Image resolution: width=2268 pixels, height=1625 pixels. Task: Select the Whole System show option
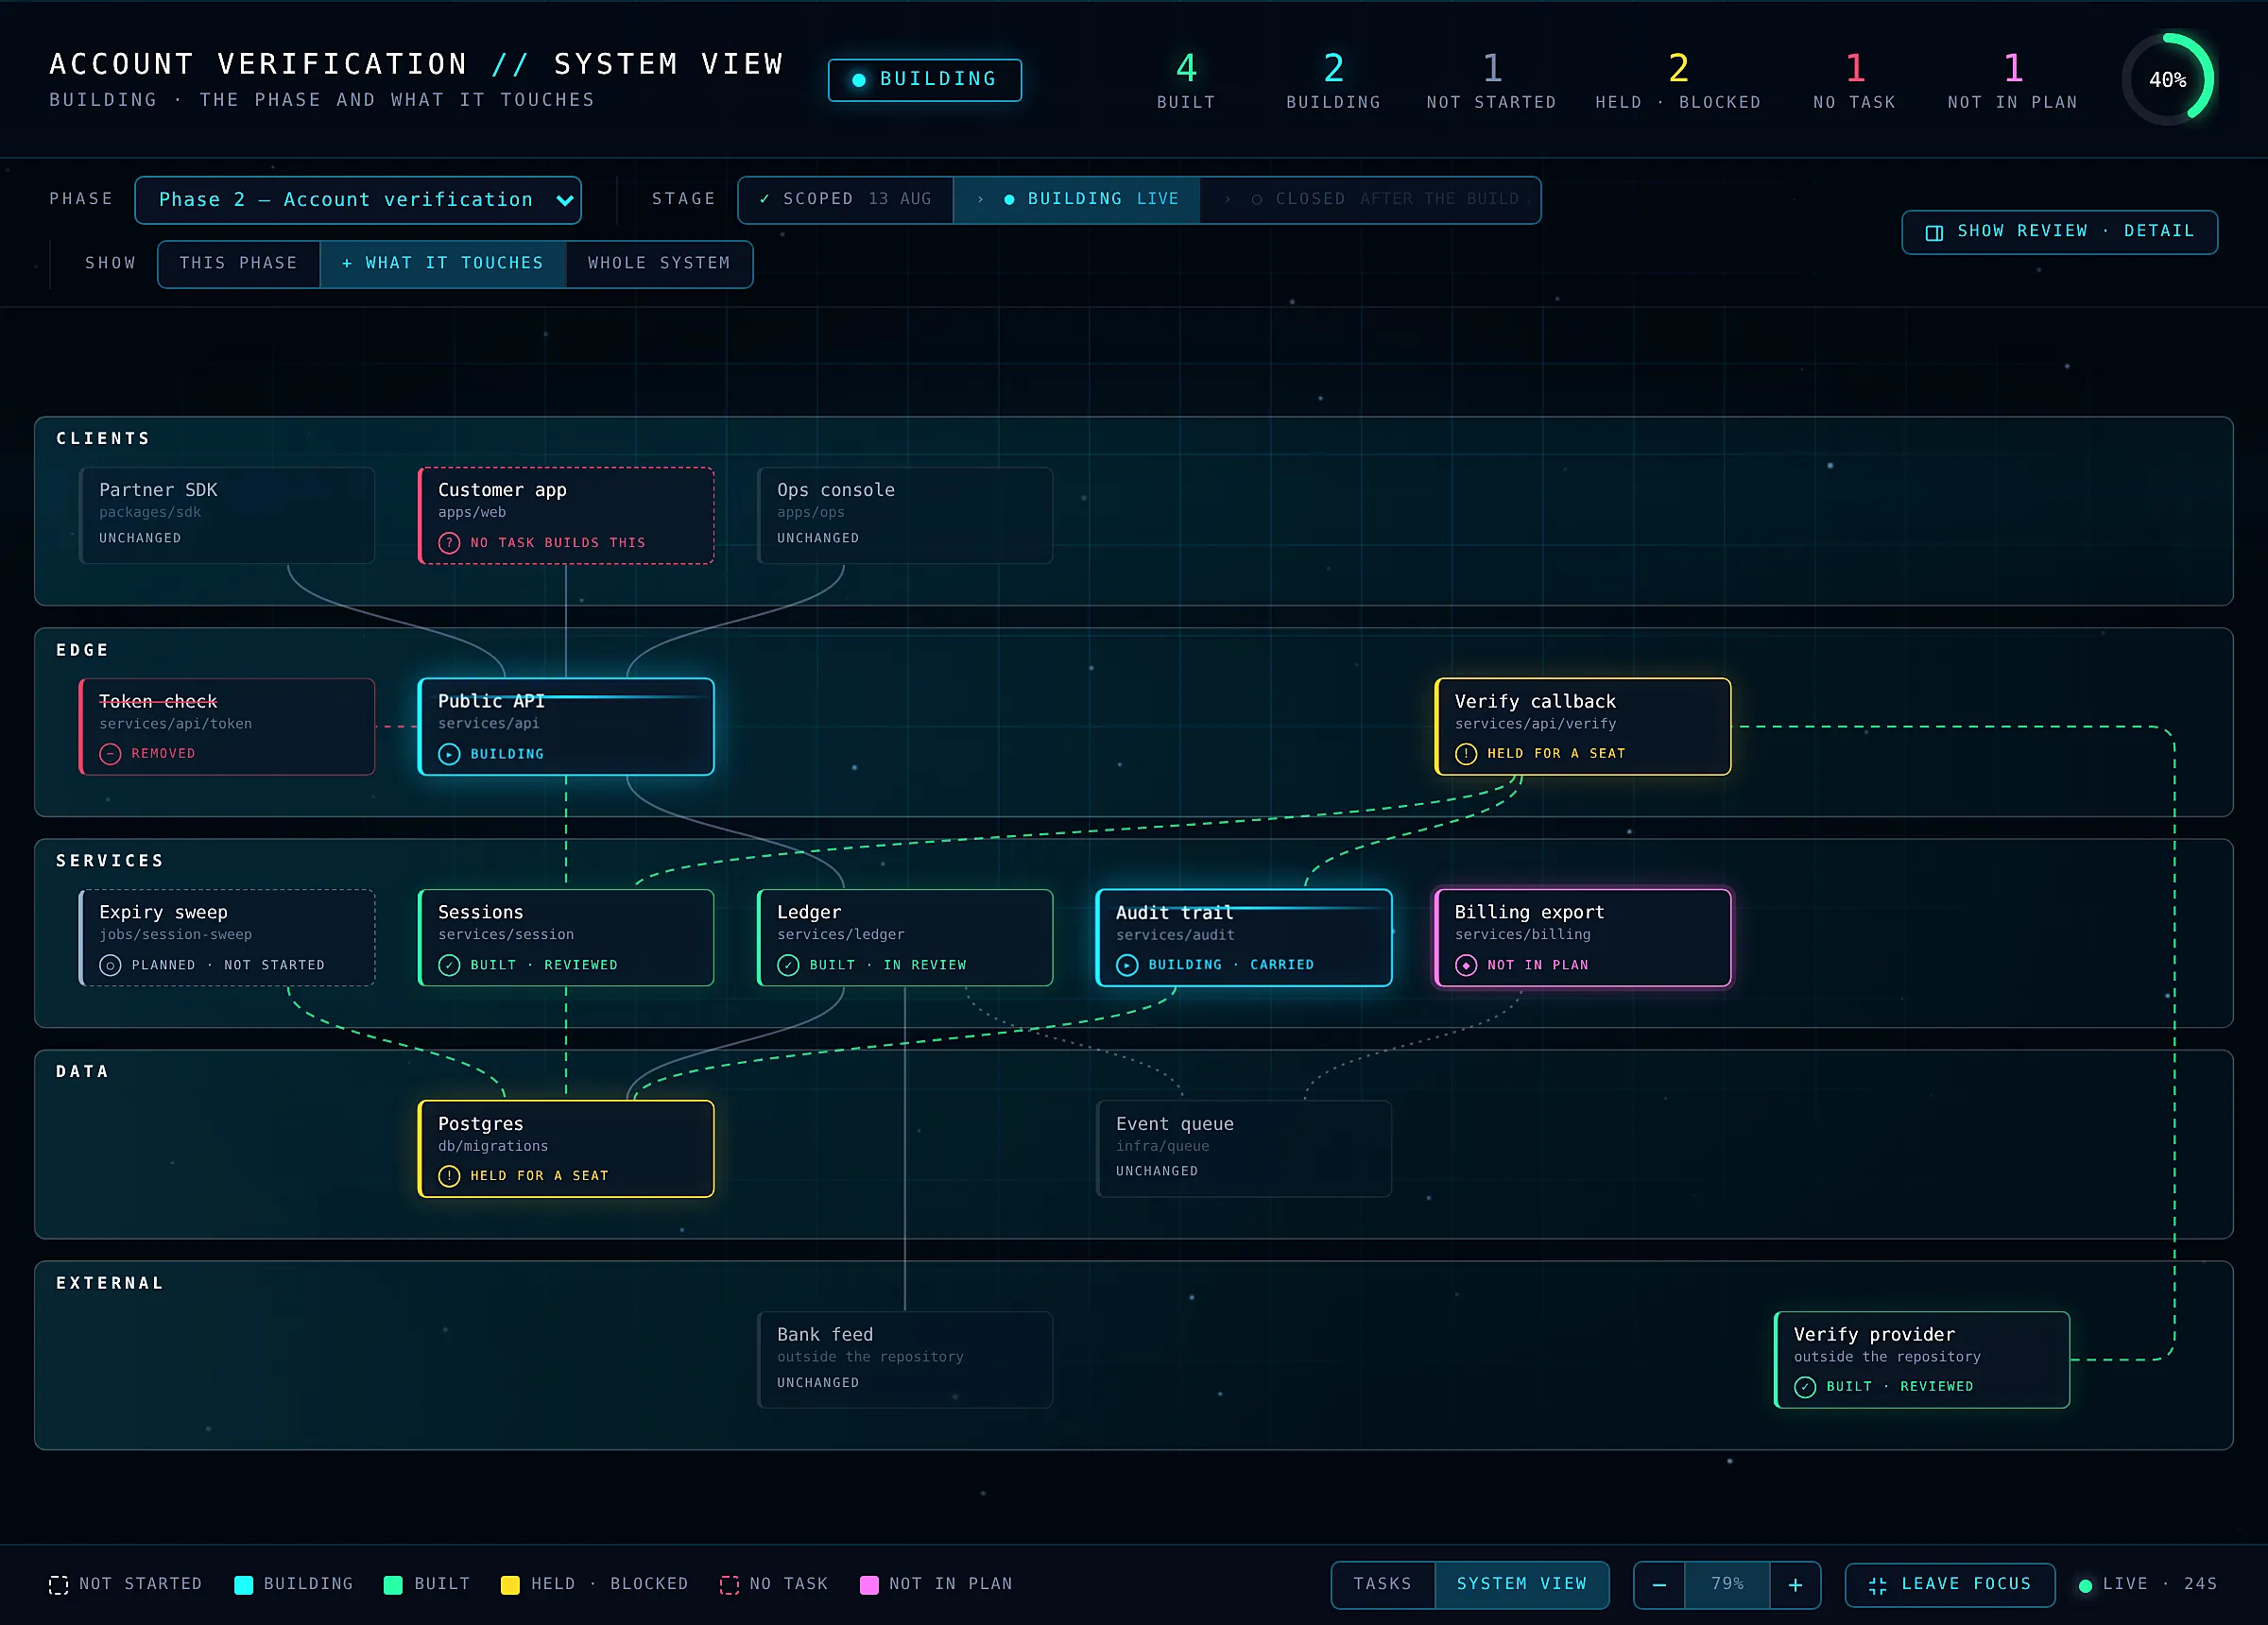point(659,264)
